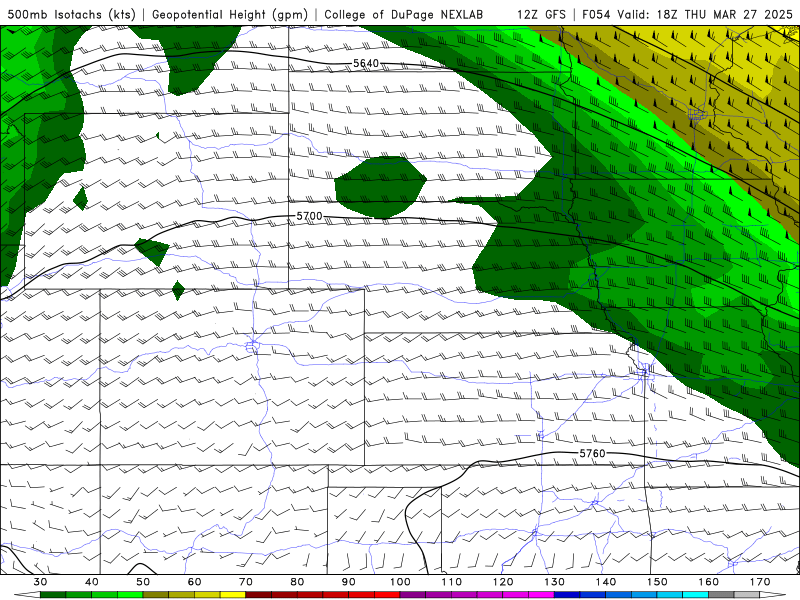Click the 'F054' forecast hour text
800x600 pixels.
tap(596, 14)
